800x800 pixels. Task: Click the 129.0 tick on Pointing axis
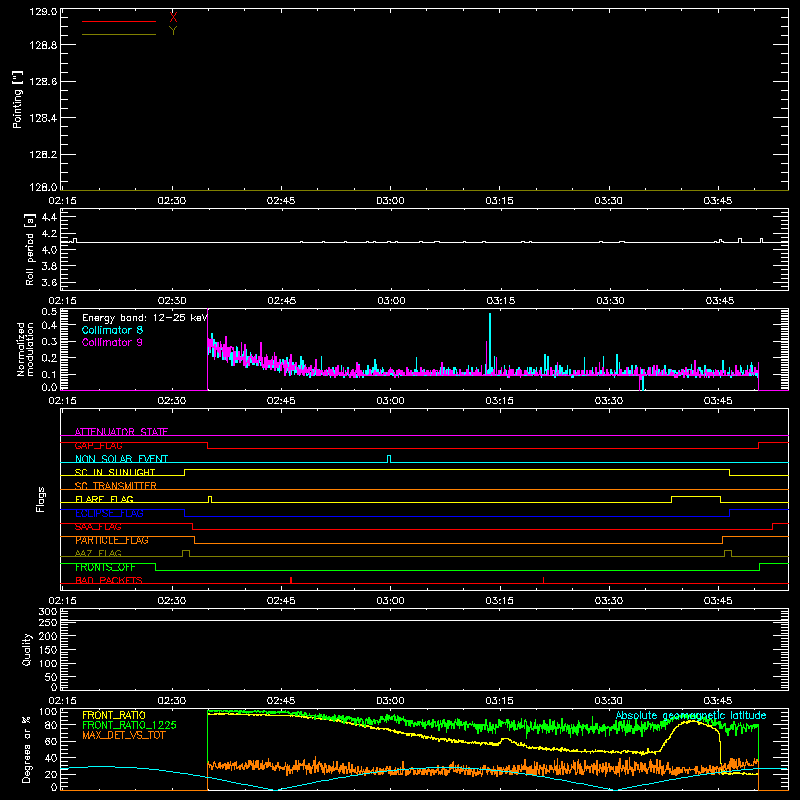(43, 12)
